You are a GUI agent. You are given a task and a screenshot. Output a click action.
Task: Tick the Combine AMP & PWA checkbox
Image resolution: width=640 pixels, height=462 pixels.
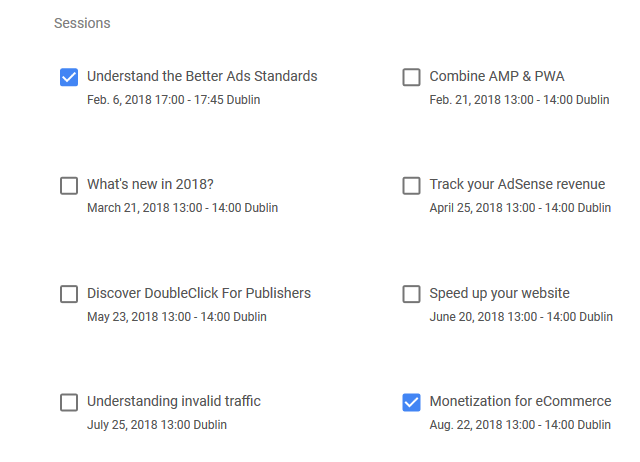pos(411,77)
